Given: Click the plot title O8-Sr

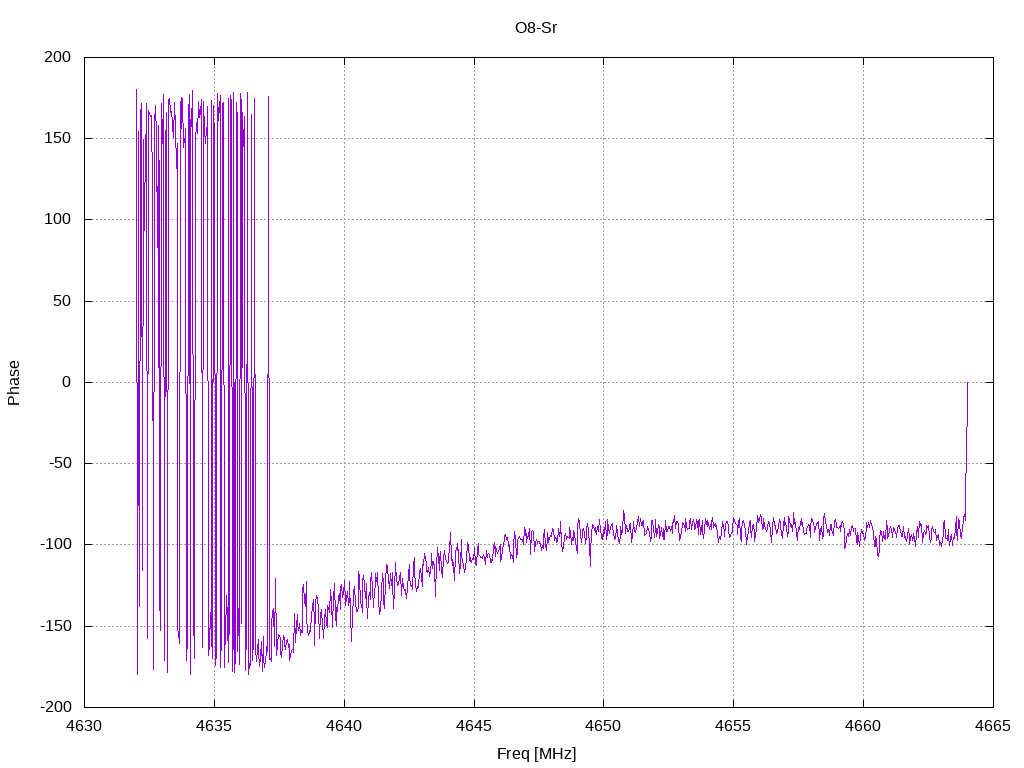Looking at the screenshot, I should 536,28.
